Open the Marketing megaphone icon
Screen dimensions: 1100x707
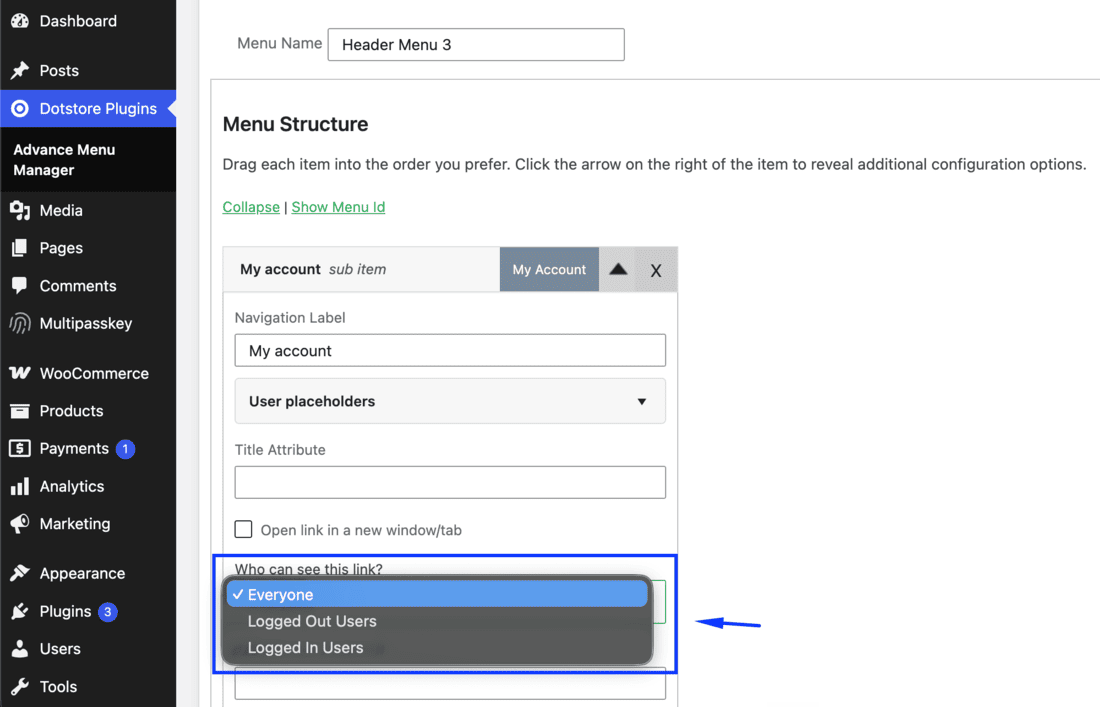point(20,523)
